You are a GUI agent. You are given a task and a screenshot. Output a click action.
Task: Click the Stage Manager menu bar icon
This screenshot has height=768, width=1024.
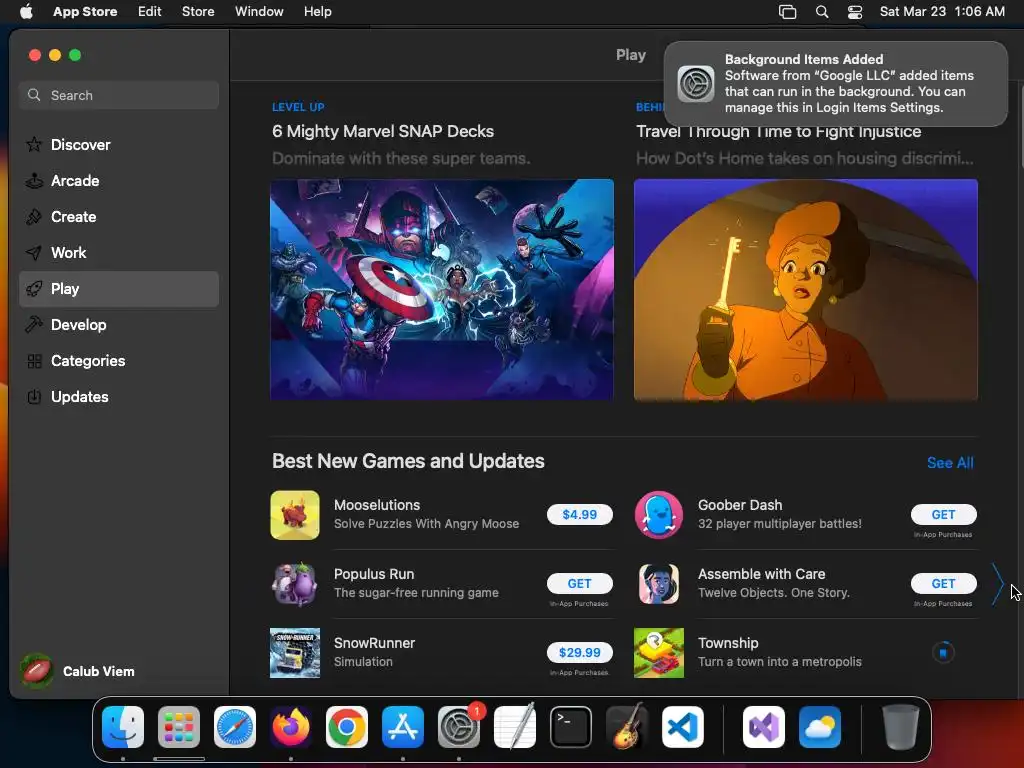click(x=788, y=12)
